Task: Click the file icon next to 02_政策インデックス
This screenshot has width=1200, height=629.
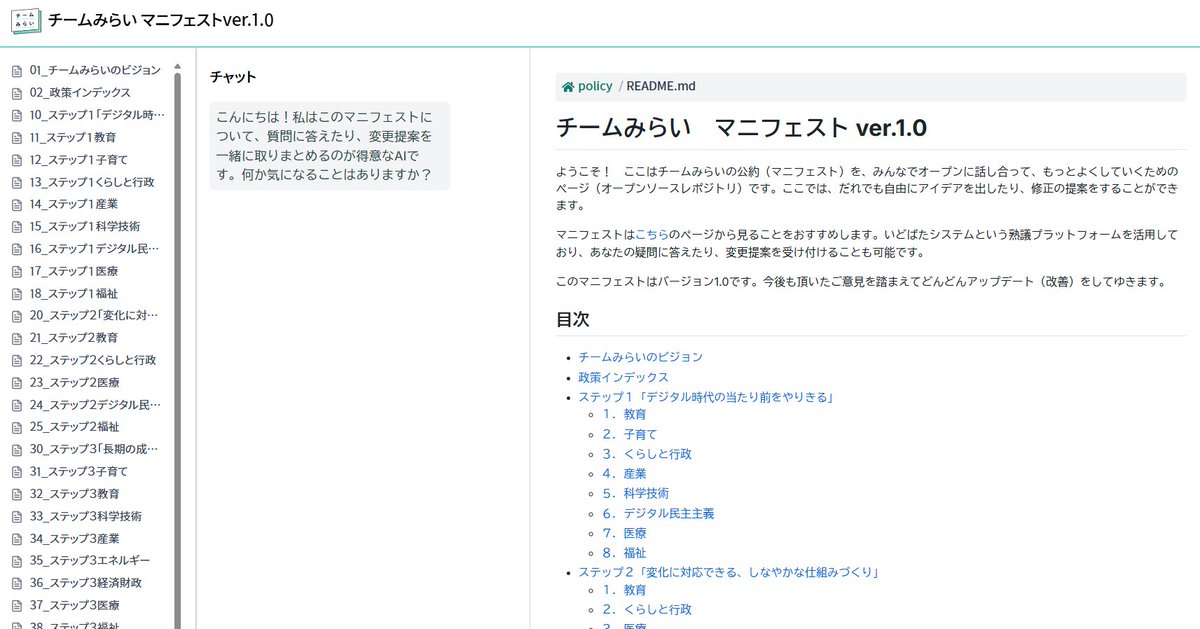Action: click(17, 92)
